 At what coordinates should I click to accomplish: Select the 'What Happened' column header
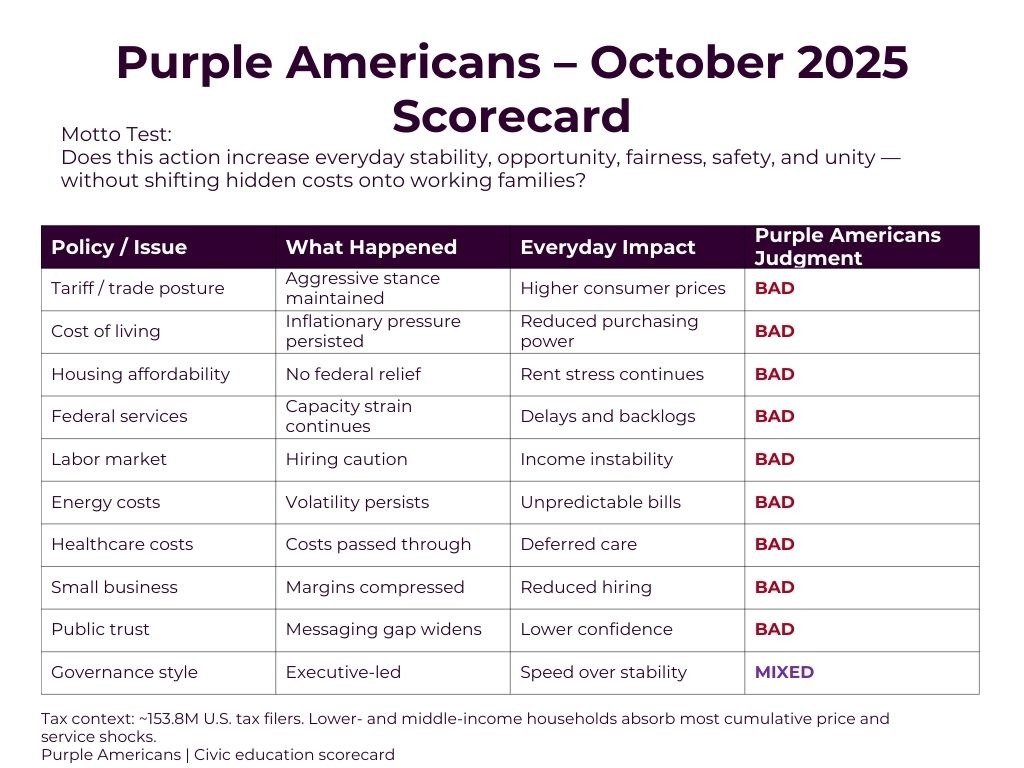(371, 247)
